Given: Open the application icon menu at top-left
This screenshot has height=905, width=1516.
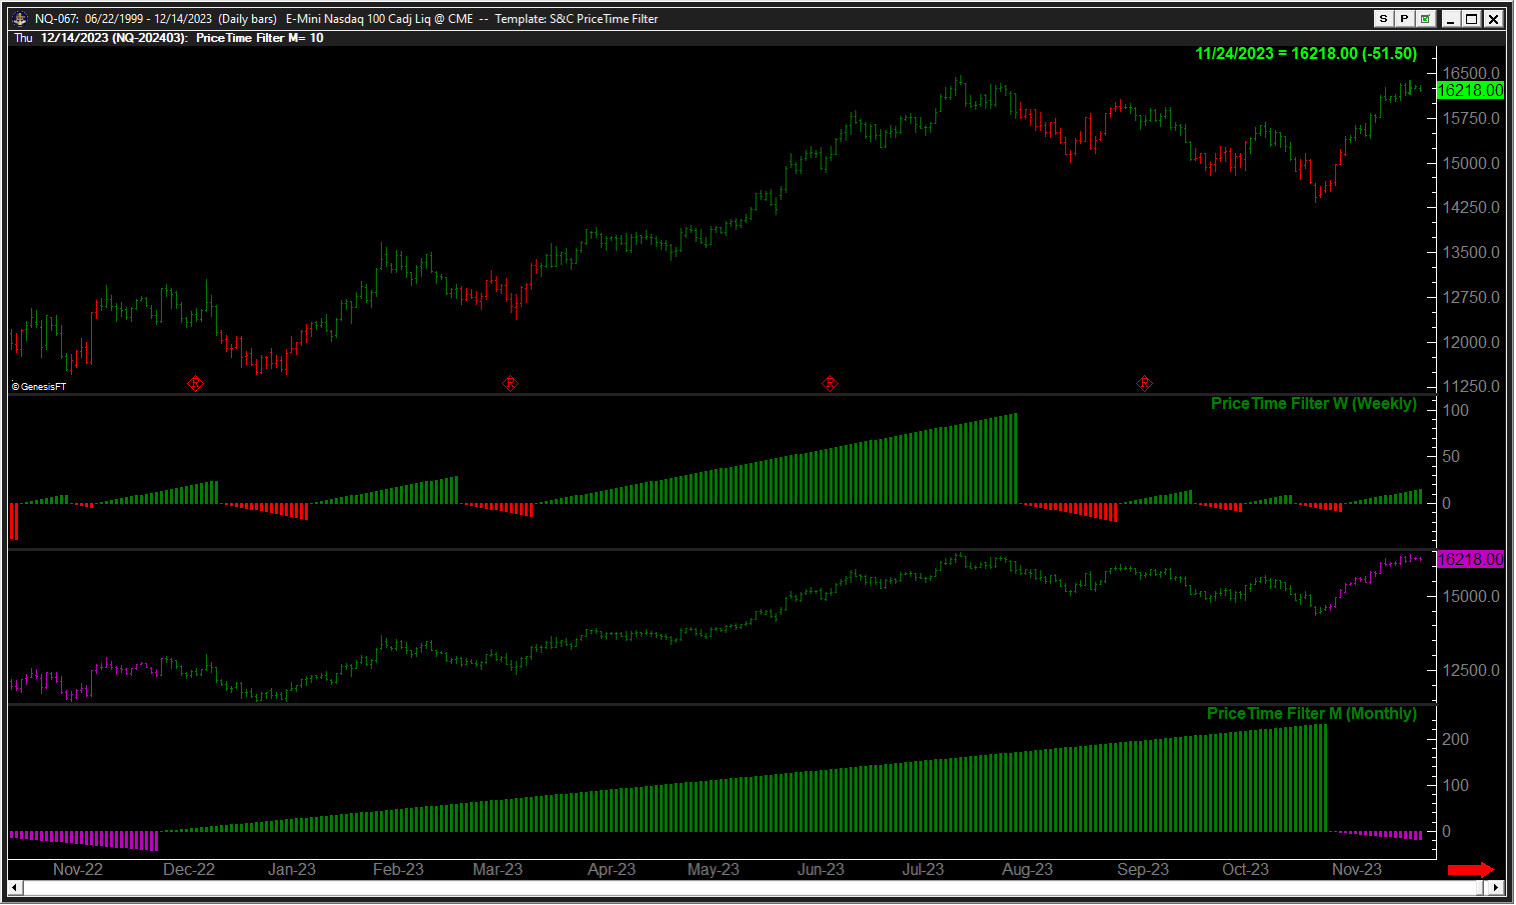Looking at the screenshot, I should pos(19,18).
